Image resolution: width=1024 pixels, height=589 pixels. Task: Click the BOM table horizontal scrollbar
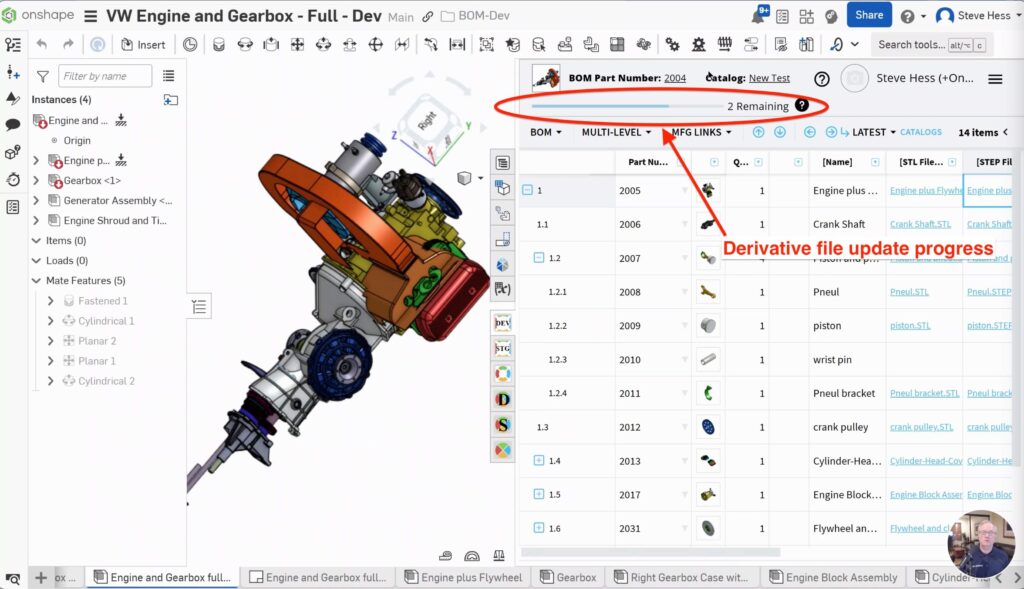pyautogui.click(x=650, y=552)
